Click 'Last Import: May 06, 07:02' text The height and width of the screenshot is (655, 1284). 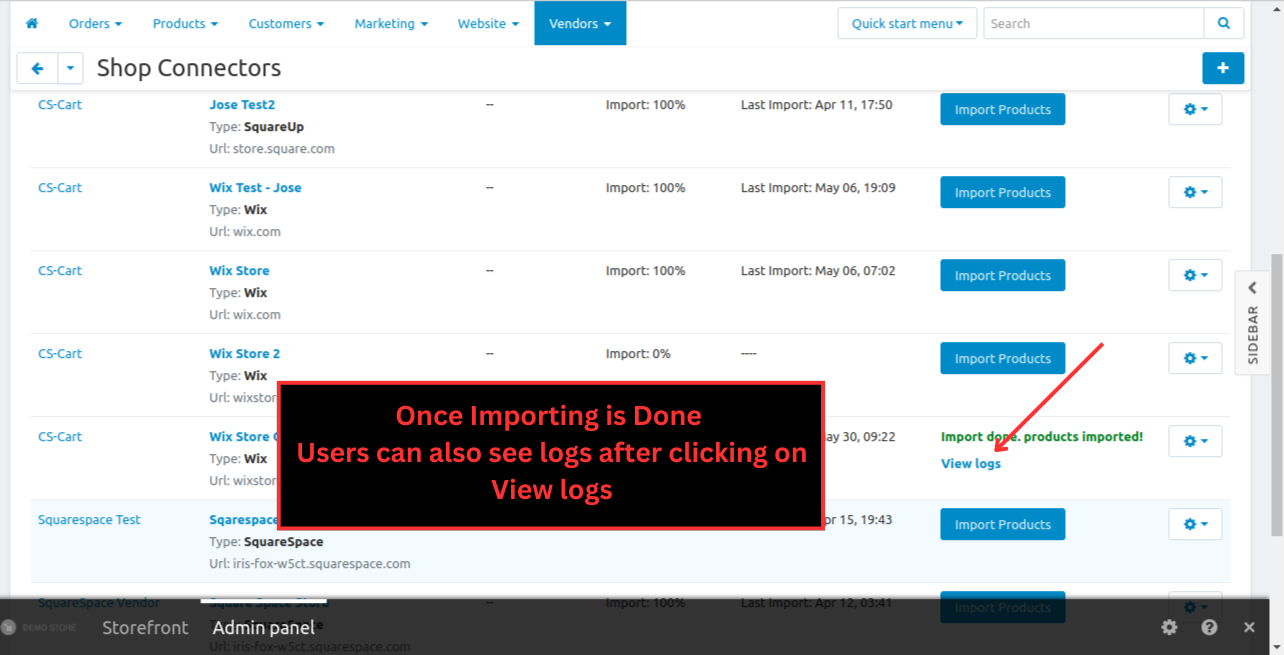[x=818, y=270]
